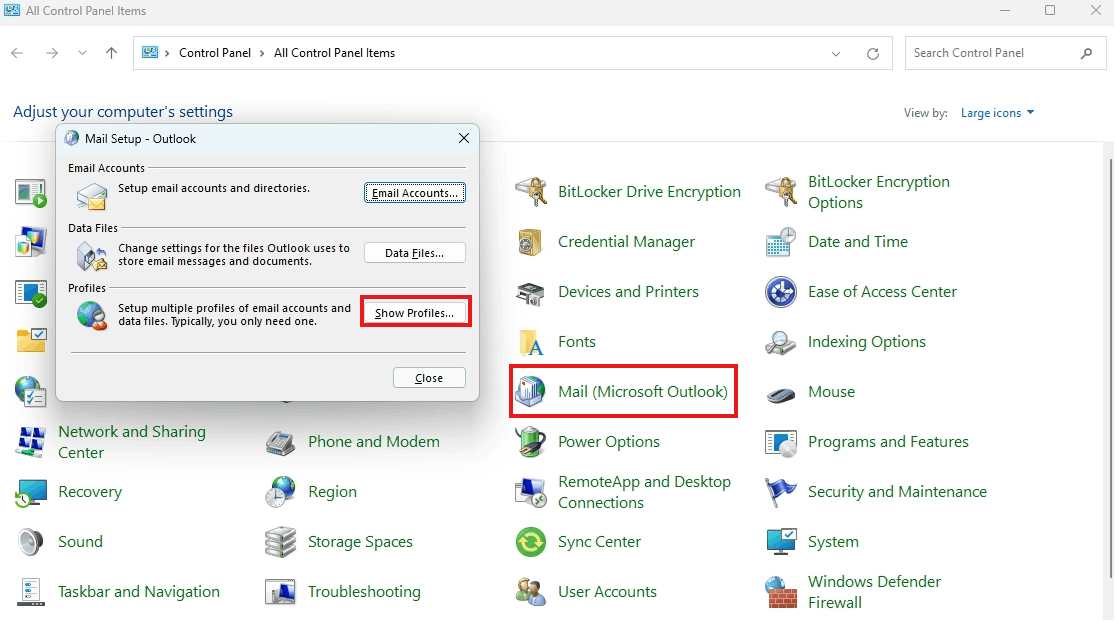Screen dimensions: 1115x621
Task: Open the Indexing Options magnifier icon
Action: 781,342
